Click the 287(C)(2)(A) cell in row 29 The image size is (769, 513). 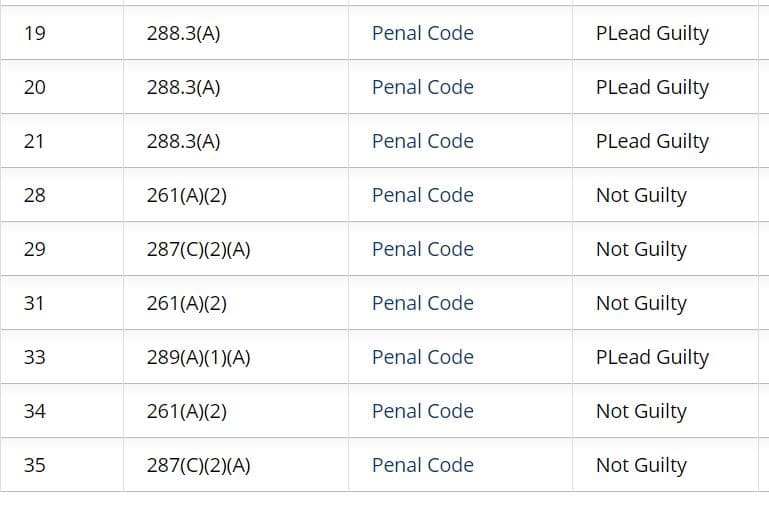click(198, 249)
